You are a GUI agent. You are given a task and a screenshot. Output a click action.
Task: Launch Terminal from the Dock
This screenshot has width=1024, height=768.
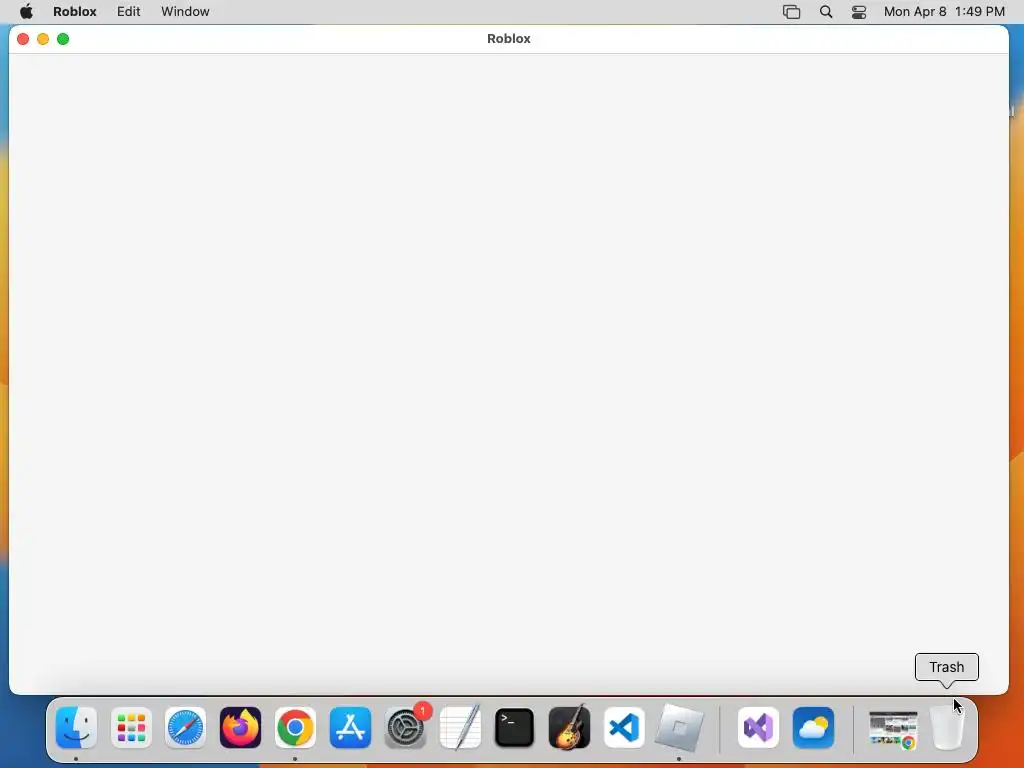coord(515,728)
